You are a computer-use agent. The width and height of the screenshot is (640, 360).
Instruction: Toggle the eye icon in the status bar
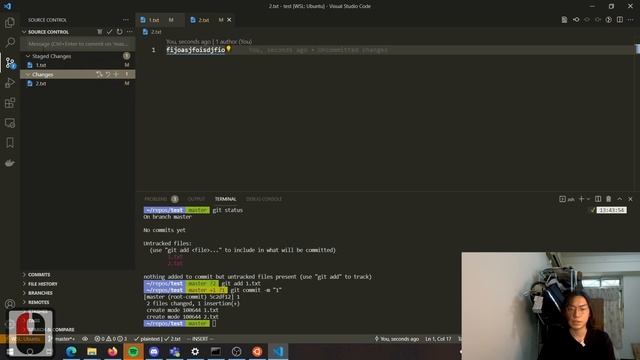tap(85, 339)
